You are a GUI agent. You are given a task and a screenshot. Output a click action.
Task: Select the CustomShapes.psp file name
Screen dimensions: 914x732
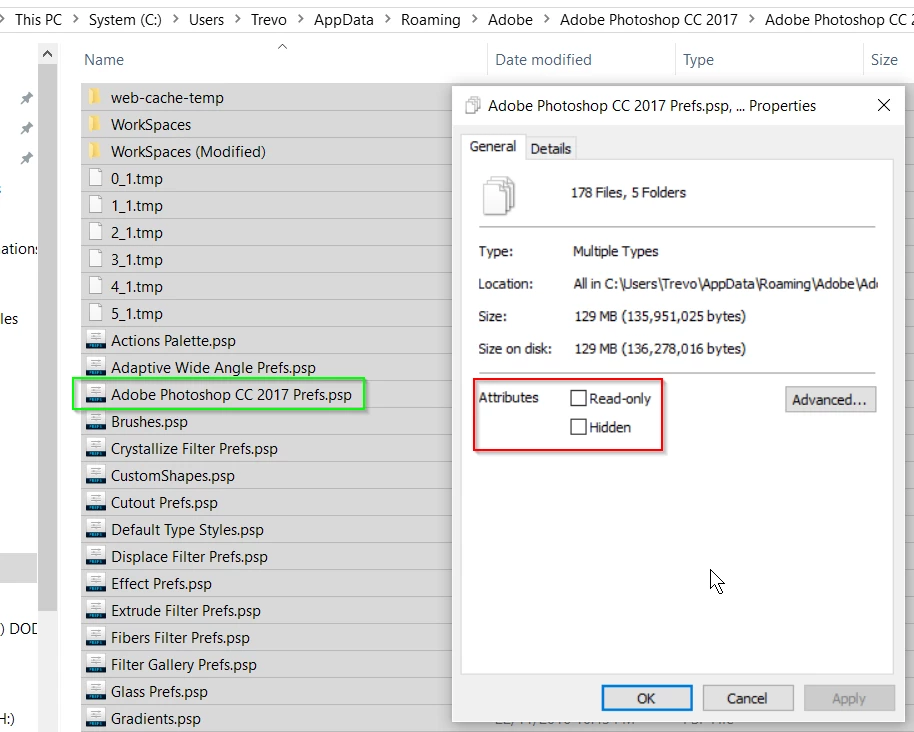(173, 476)
